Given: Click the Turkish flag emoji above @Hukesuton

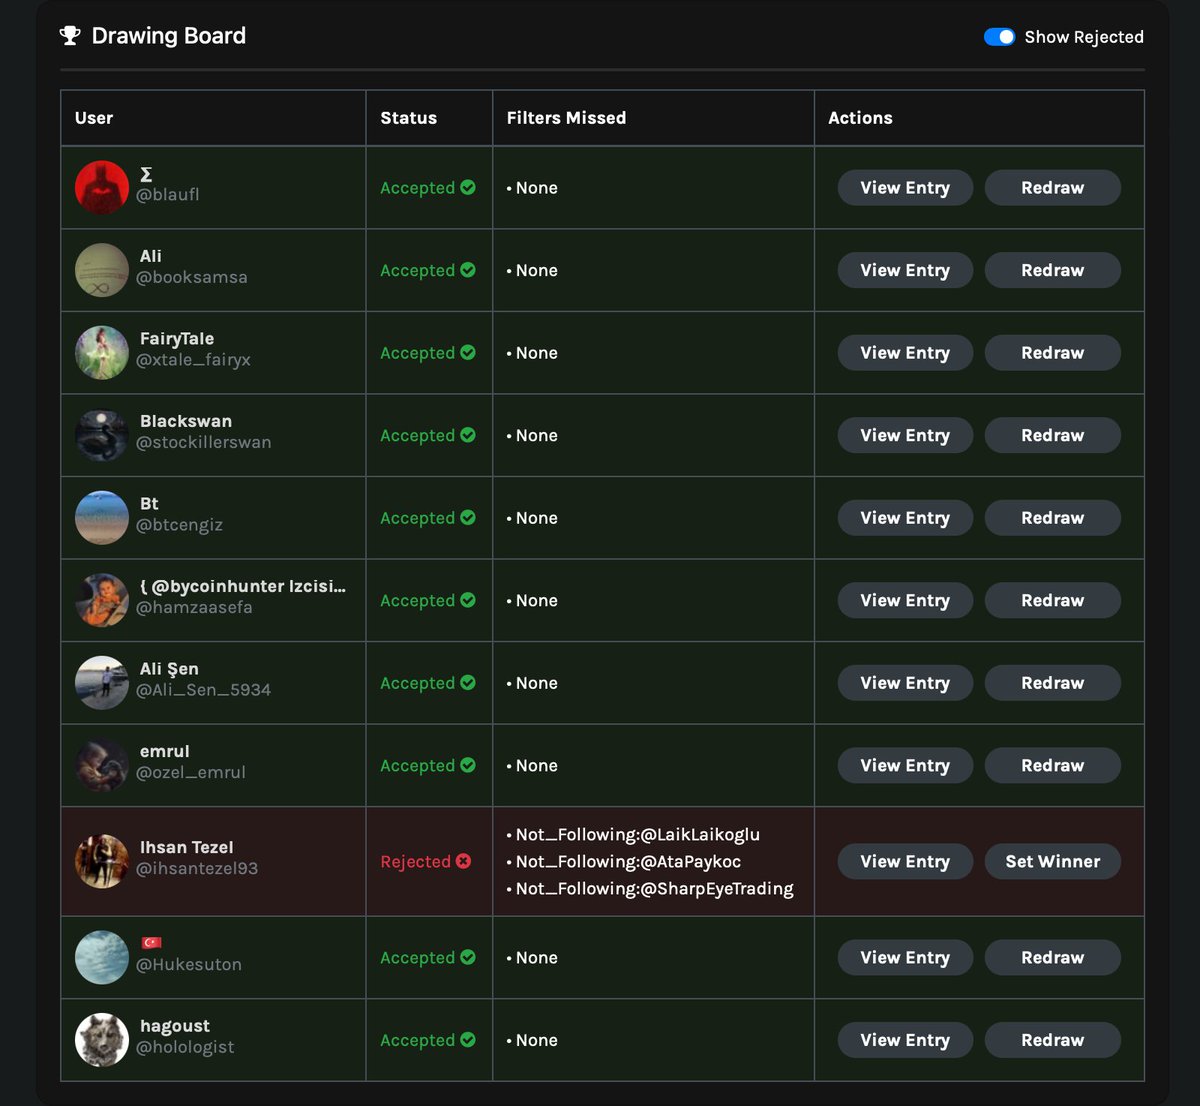Looking at the screenshot, I should coord(152,940).
